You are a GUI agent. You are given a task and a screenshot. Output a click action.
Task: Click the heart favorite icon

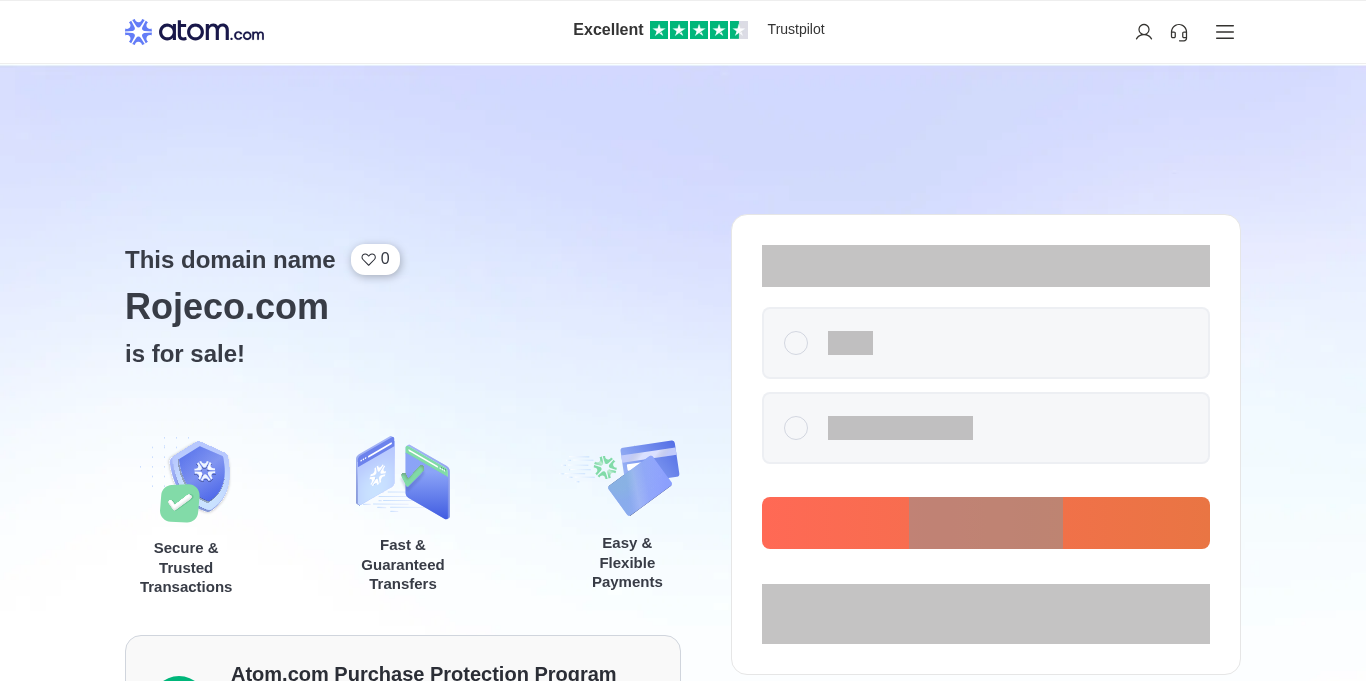(x=368, y=259)
